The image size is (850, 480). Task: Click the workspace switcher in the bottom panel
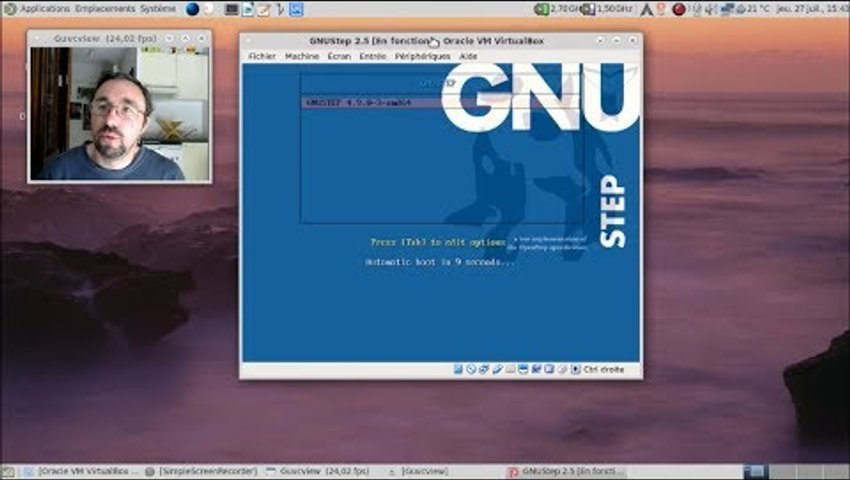coord(796,471)
